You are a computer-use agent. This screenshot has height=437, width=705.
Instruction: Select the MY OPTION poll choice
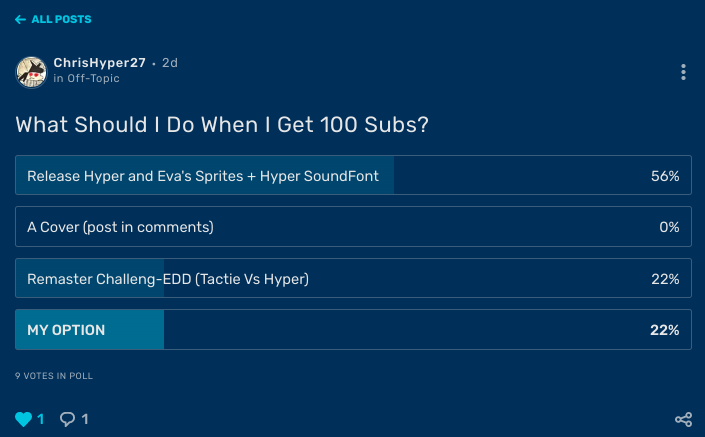tap(66, 330)
